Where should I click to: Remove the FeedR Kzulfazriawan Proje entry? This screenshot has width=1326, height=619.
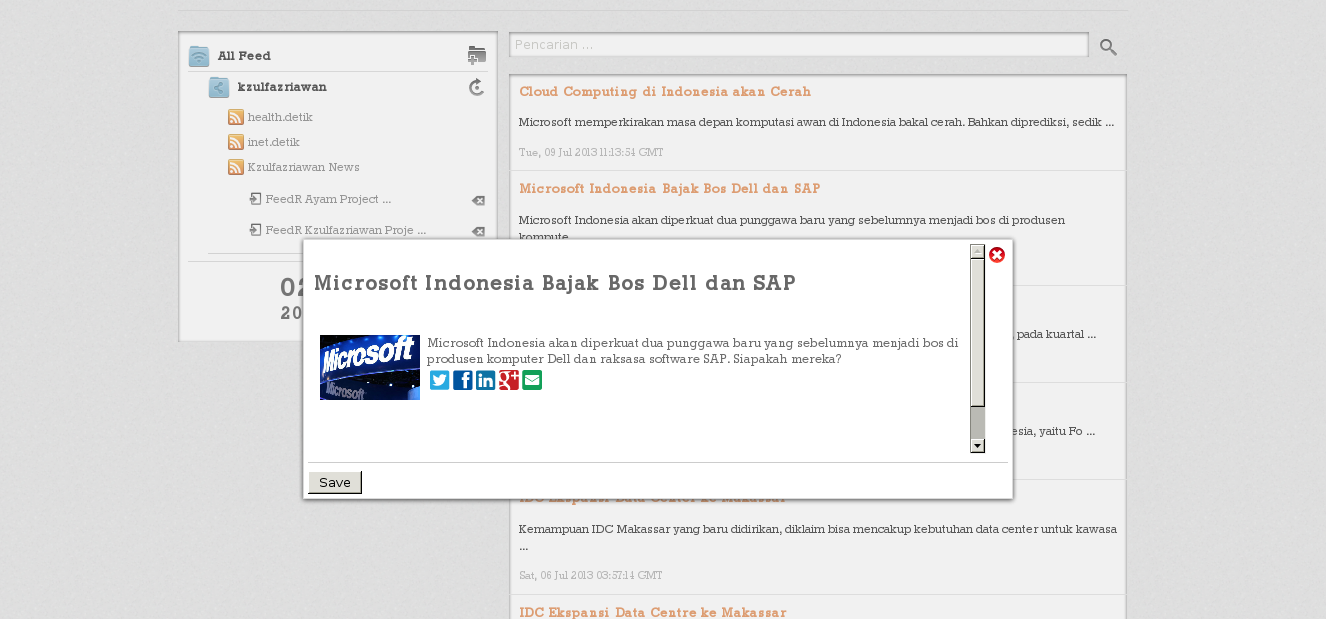click(479, 231)
